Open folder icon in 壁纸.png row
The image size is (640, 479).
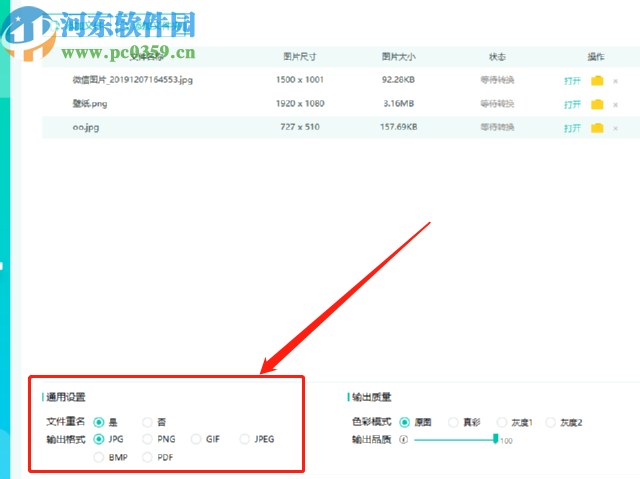click(597, 104)
